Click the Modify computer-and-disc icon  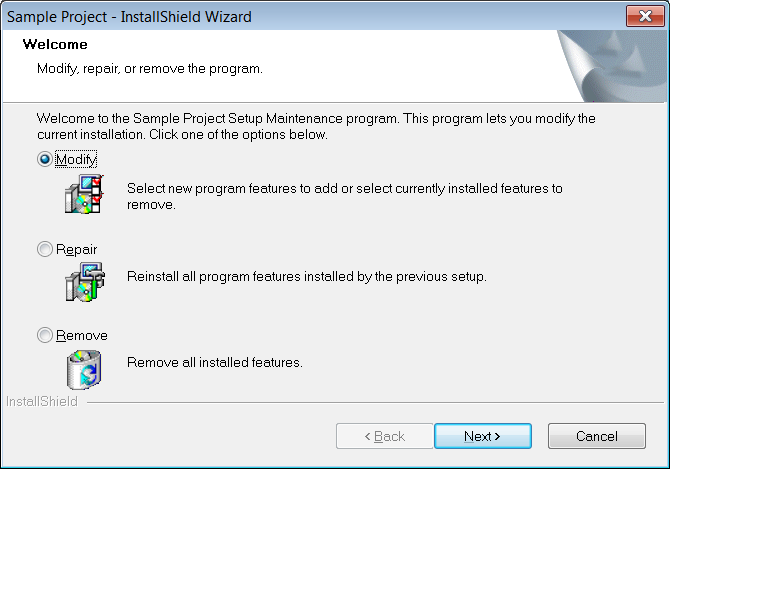[x=84, y=194]
